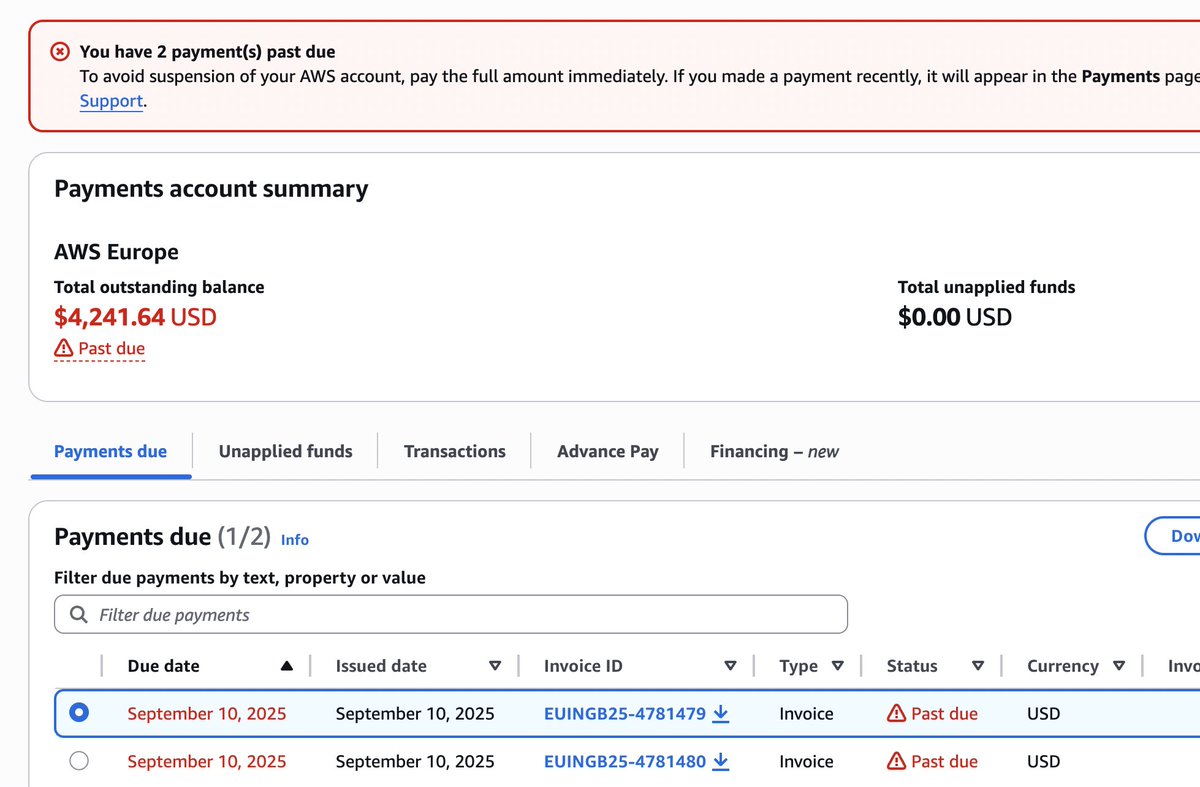
Task: Sort by Type column arrow
Action: [x=838, y=666]
